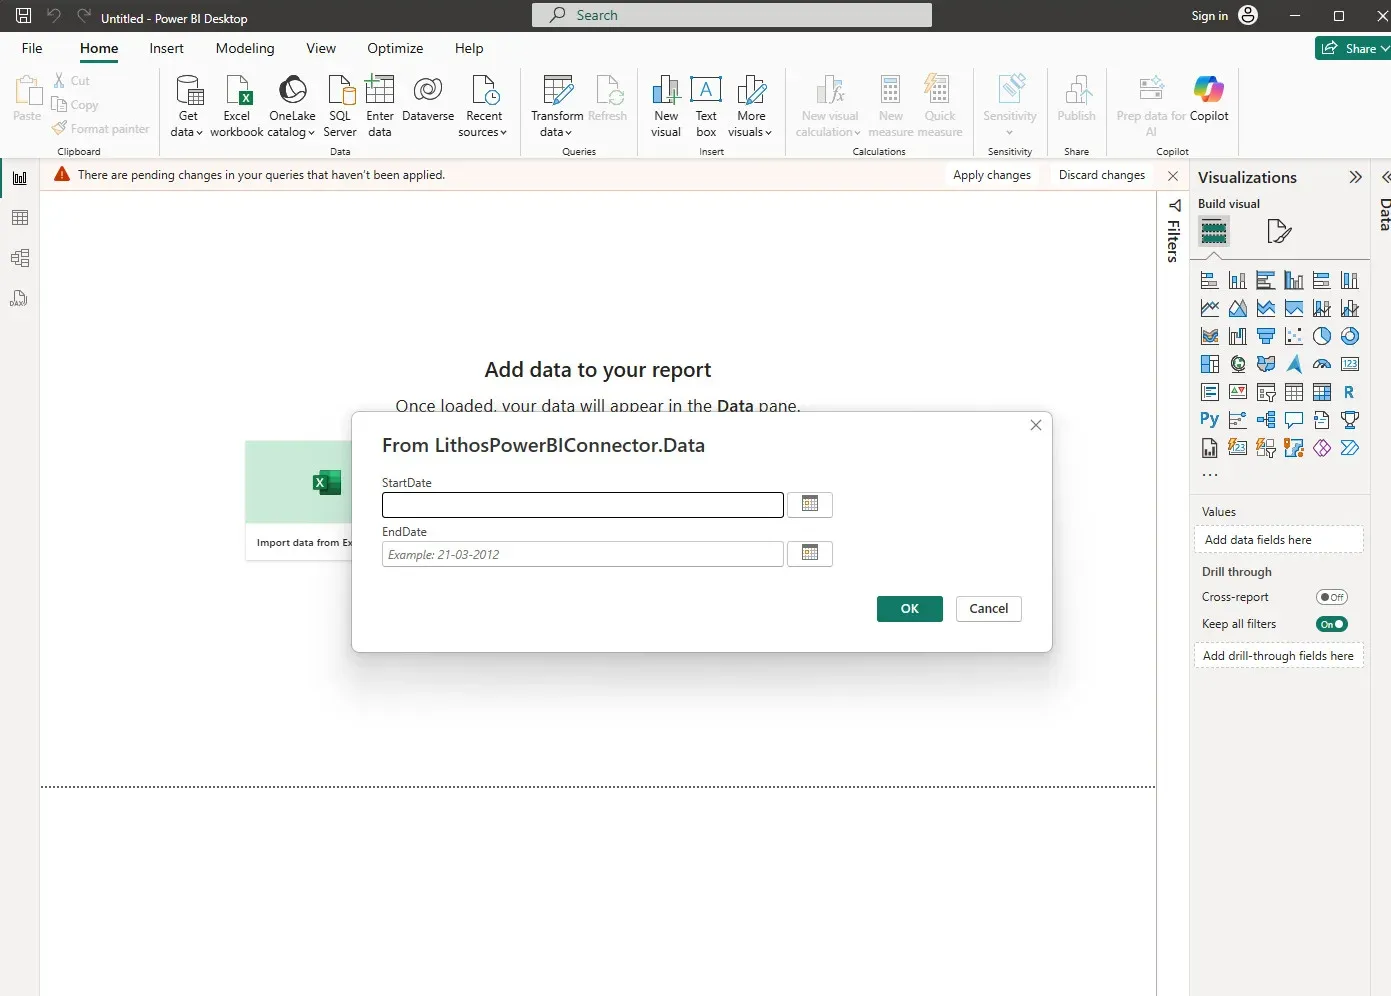Image resolution: width=1391 pixels, height=996 pixels.
Task: Switch to Table view in left sidebar
Action: coord(20,218)
